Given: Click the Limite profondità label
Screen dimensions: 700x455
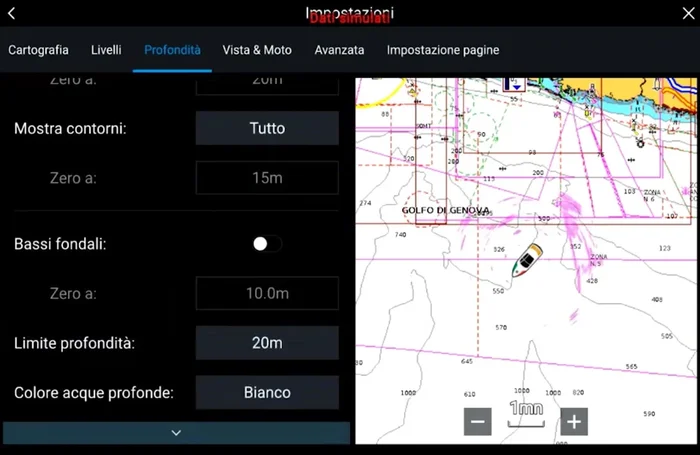Looking at the screenshot, I should [x=74, y=343].
